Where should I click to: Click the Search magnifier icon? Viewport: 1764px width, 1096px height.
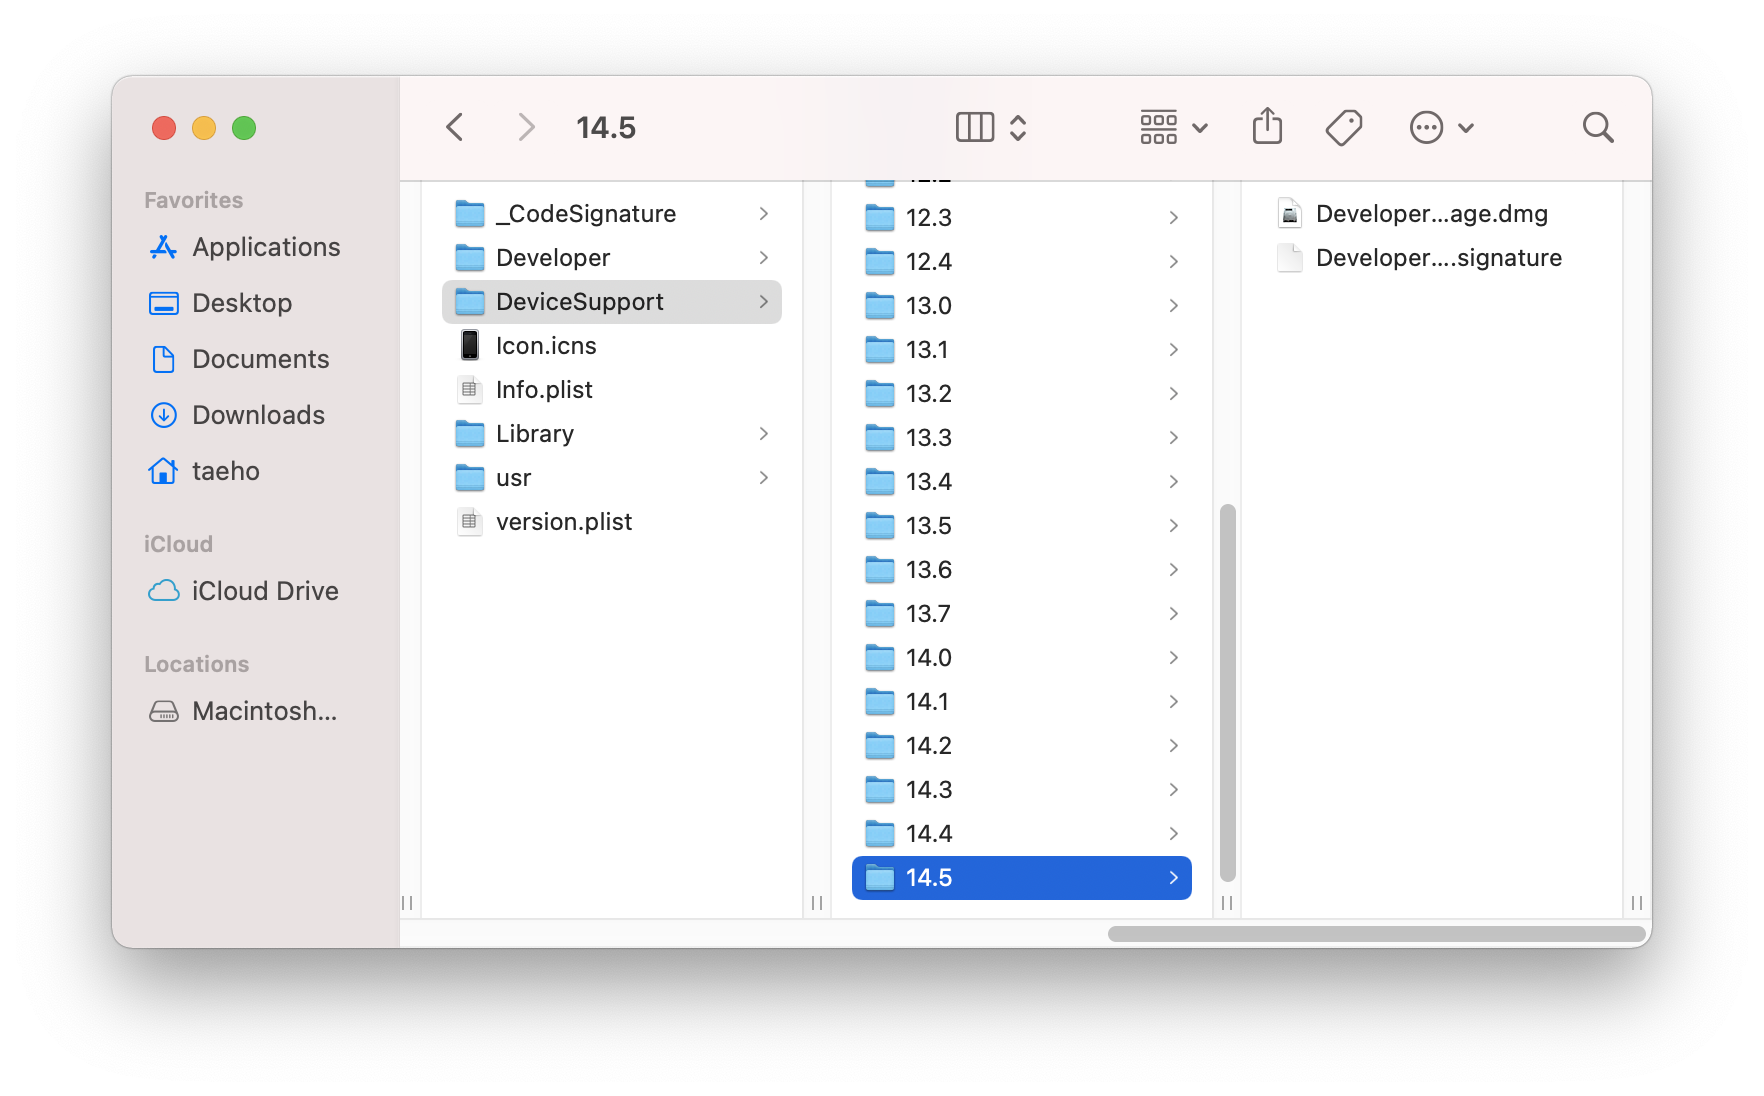coord(1598,127)
